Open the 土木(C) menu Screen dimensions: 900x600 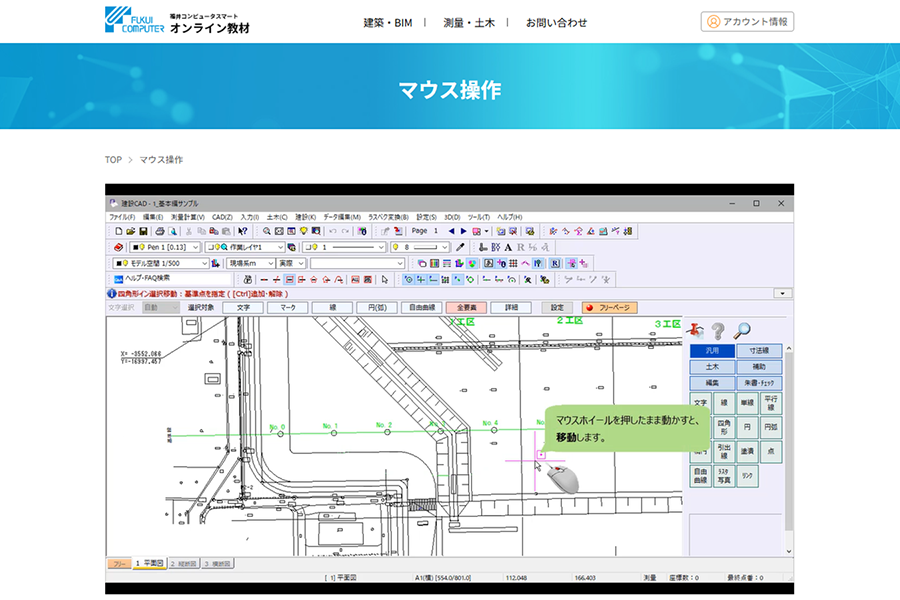[x=277, y=217]
